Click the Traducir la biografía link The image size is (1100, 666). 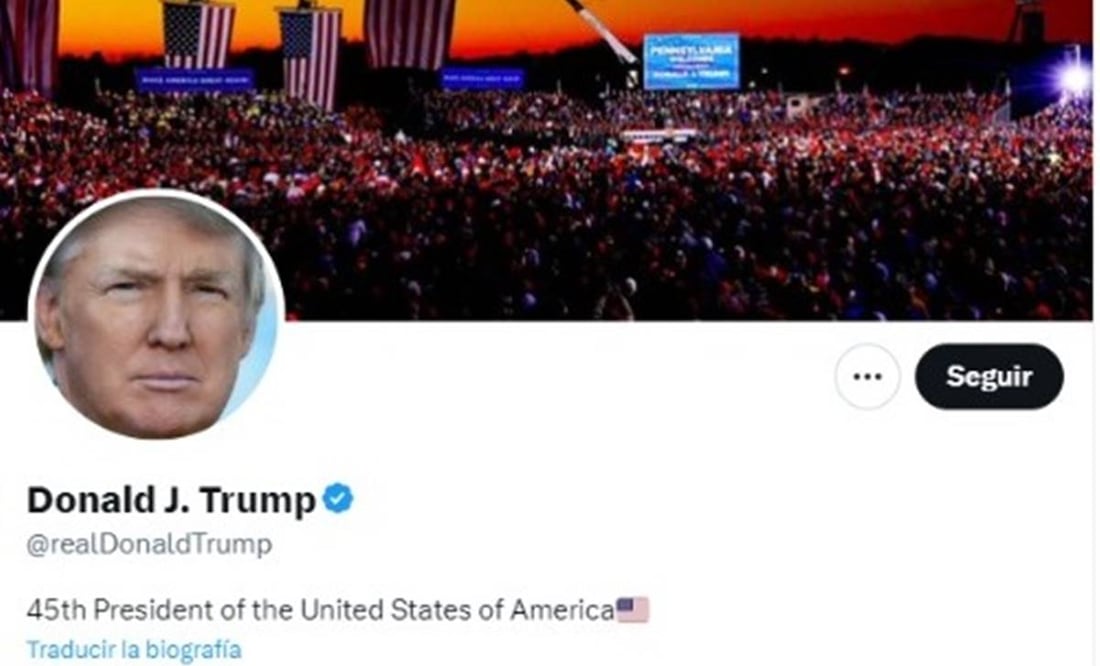pyautogui.click(x=134, y=649)
